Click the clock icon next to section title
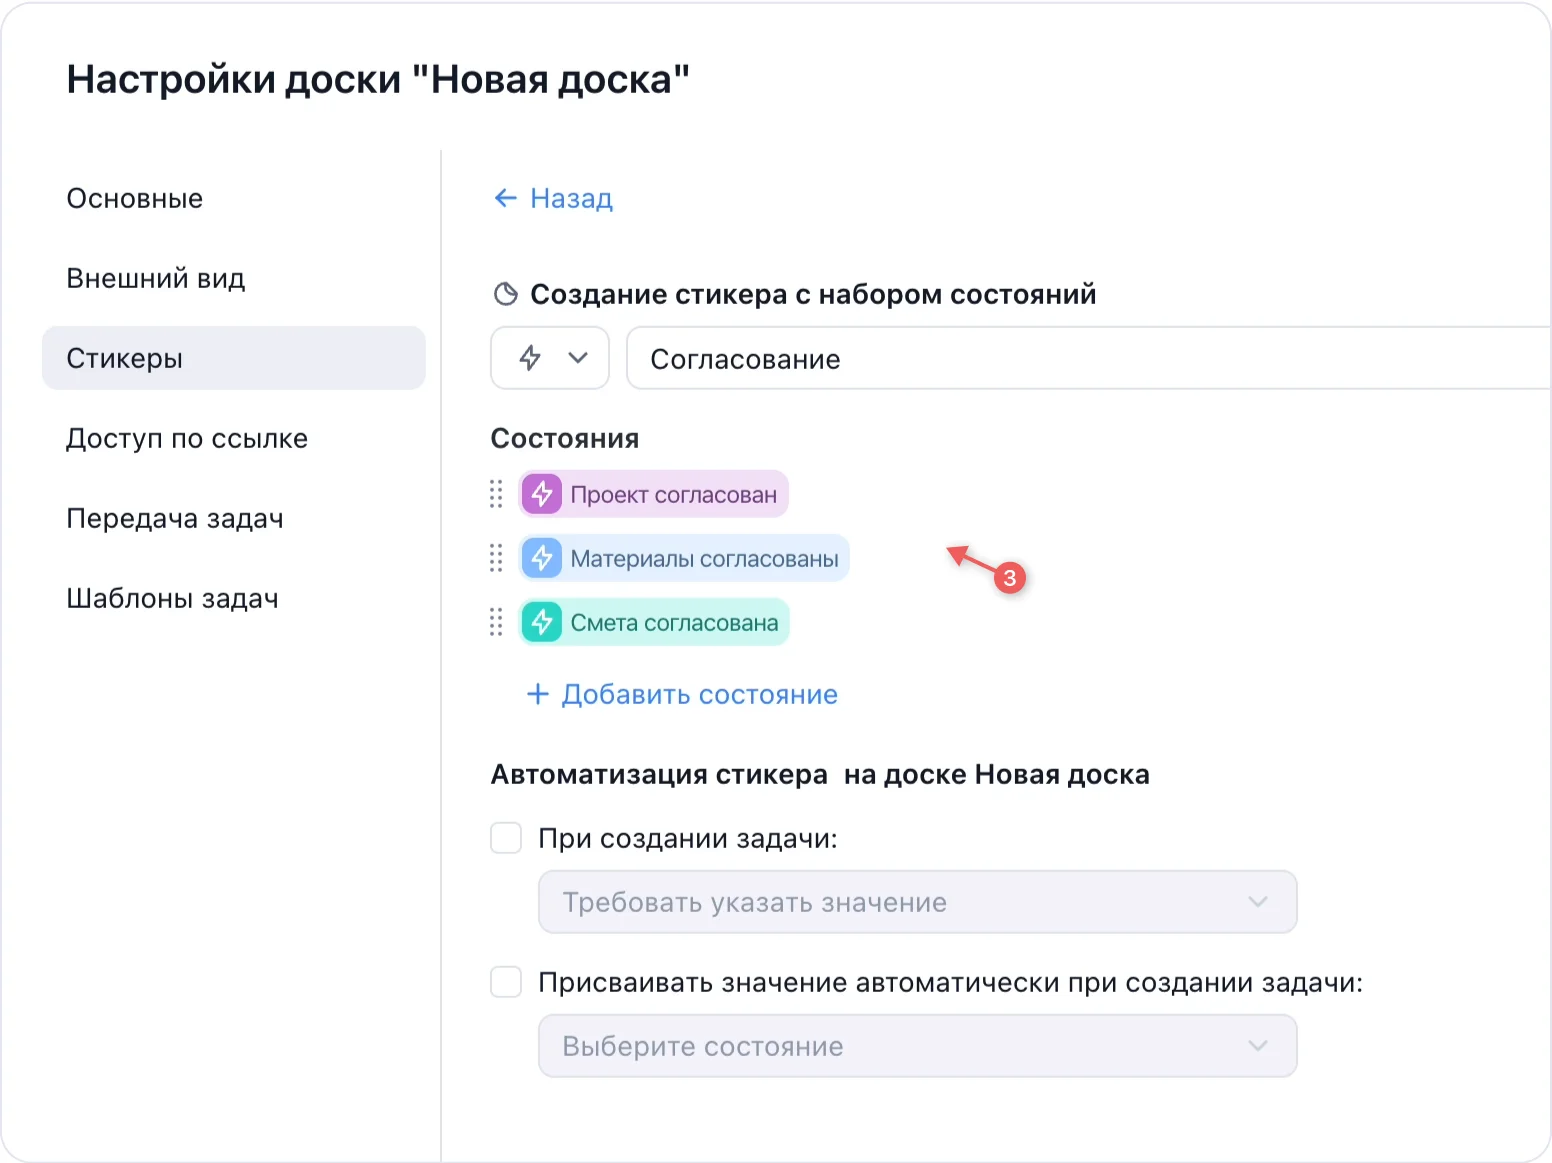Screen dimensions: 1552x1163 coord(505,293)
